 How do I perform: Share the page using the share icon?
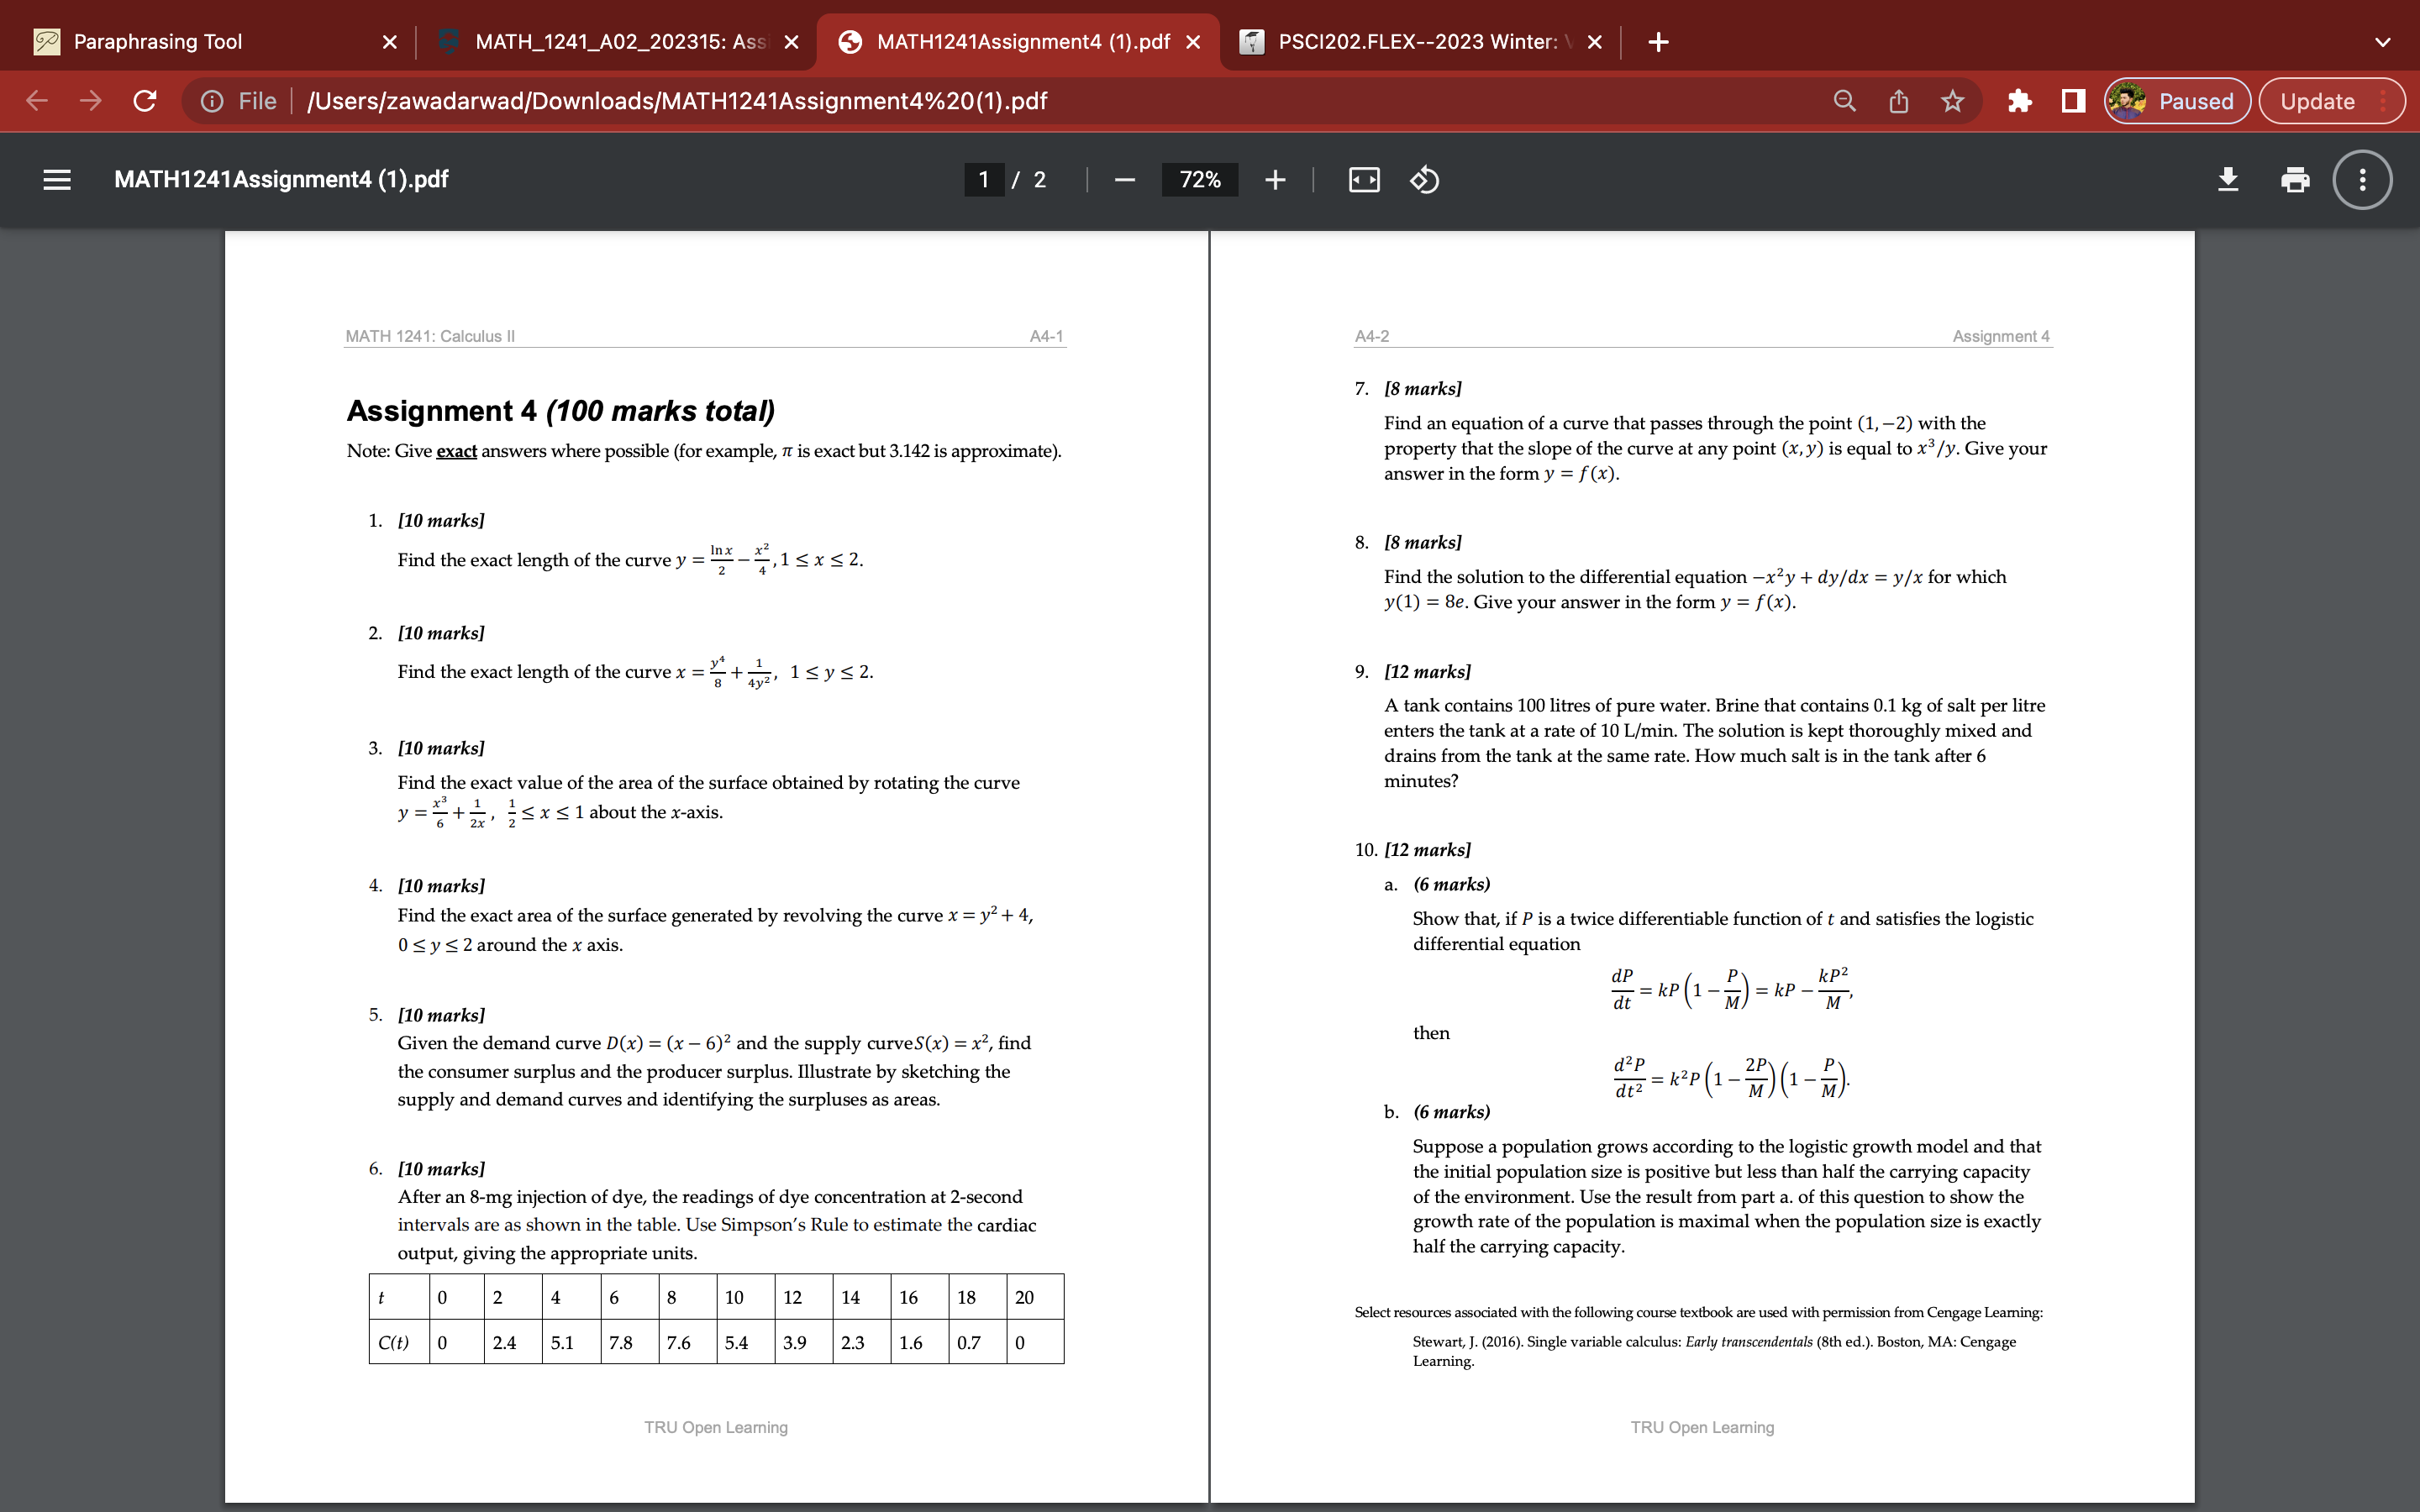pos(1897,100)
